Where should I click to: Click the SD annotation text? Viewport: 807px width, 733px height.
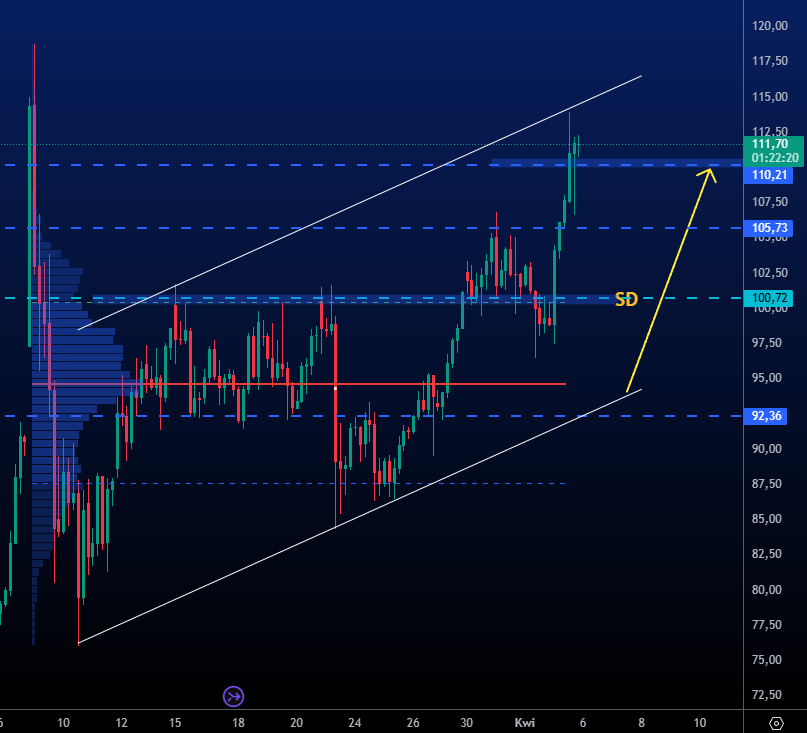tap(626, 299)
